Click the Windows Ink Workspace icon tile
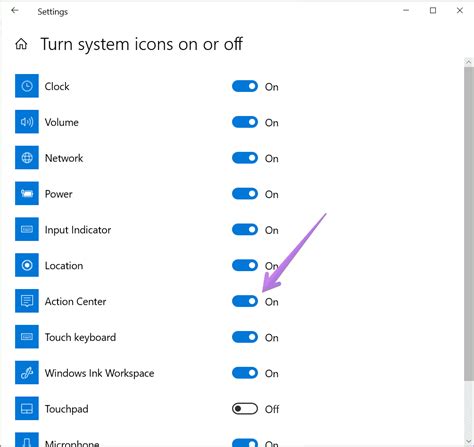The image size is (474, 447). [x=27, y=373]
